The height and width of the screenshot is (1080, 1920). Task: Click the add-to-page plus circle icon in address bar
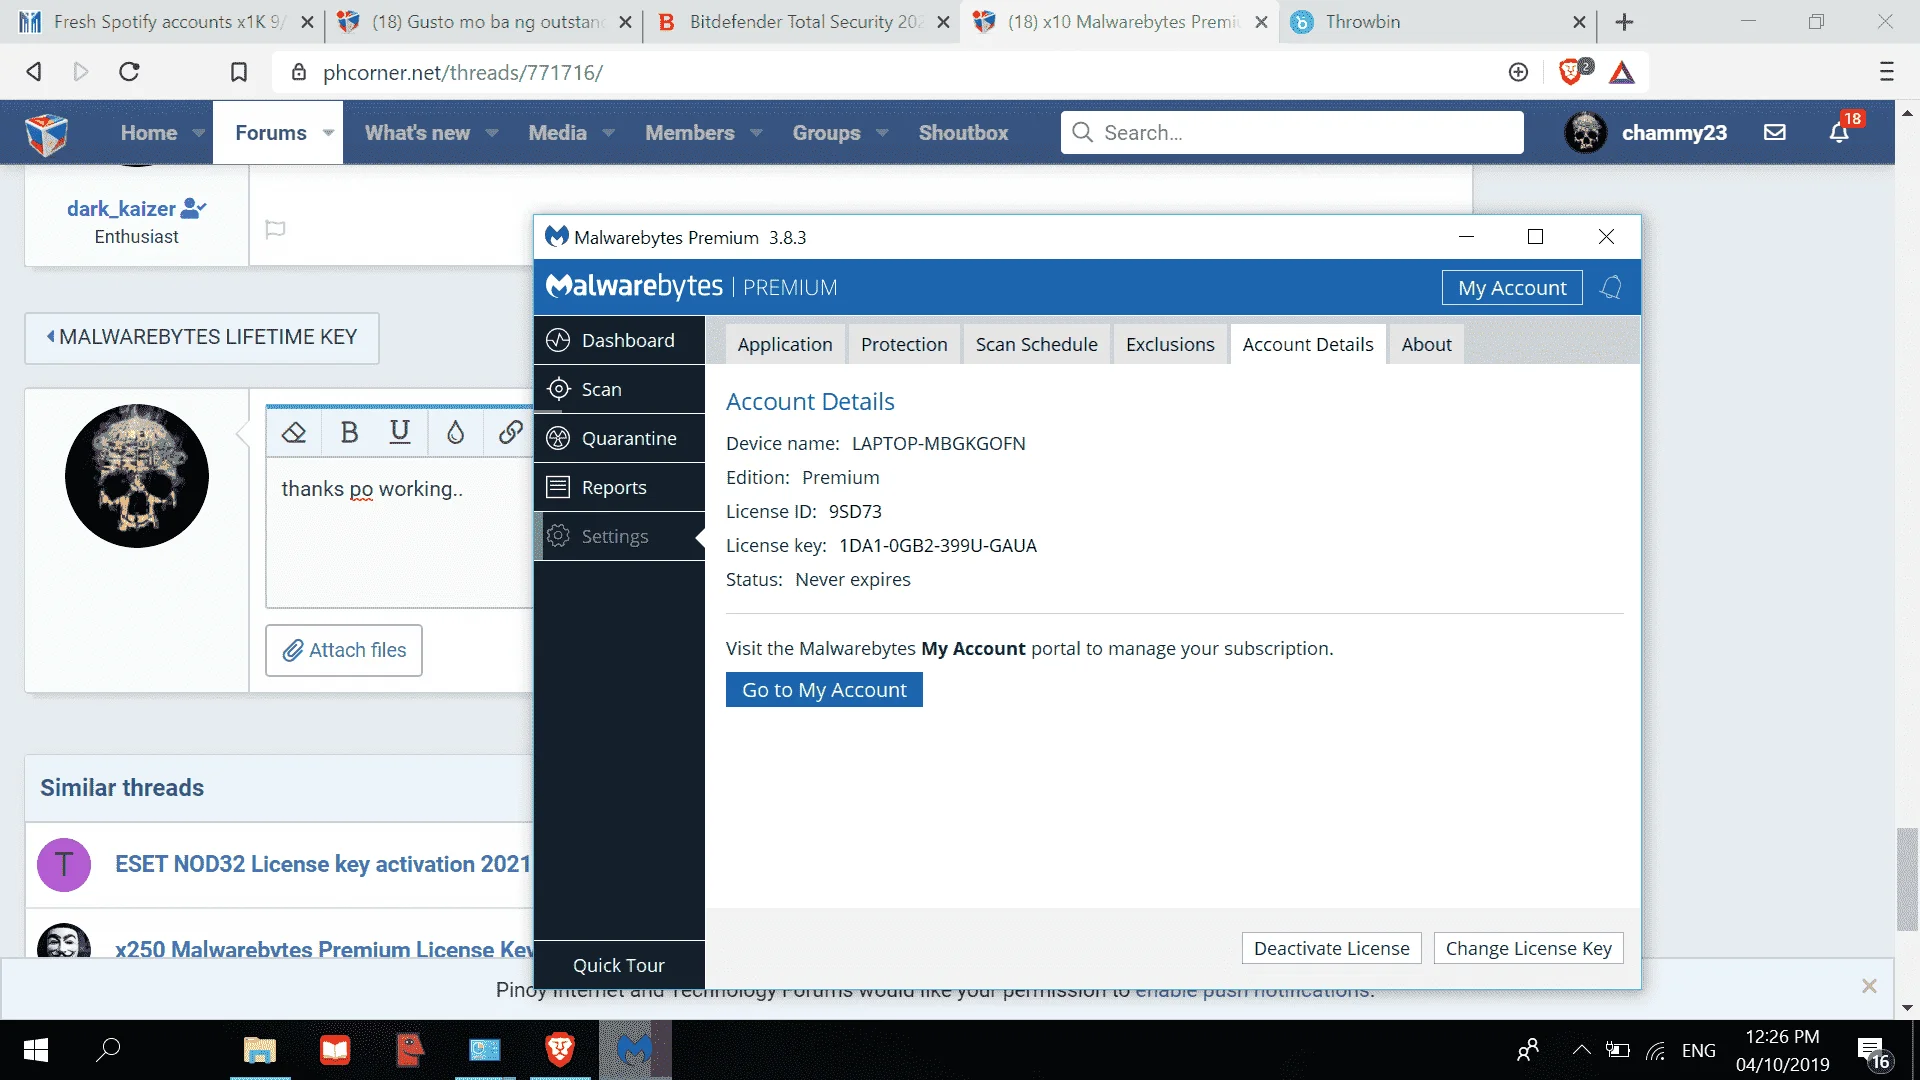point(1518,72)
